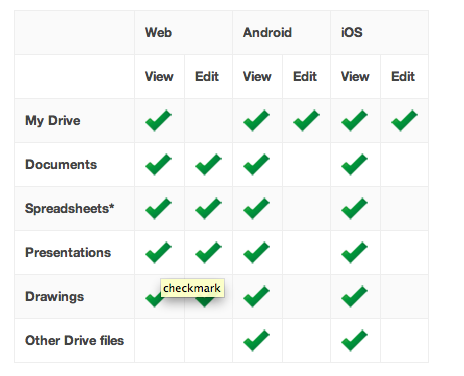464x376 pixels.
Task: Click the My Drive Web View checkmark
Action: [x=159, y=120]
